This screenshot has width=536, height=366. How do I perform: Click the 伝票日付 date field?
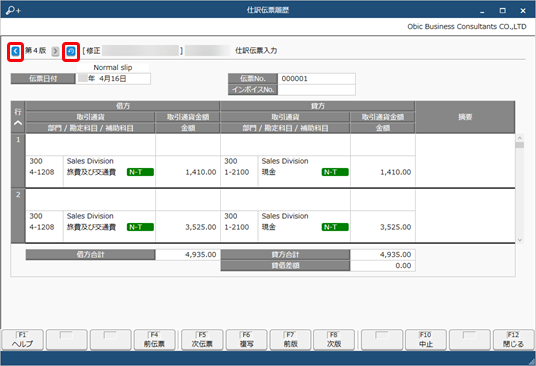coord(113,79)
